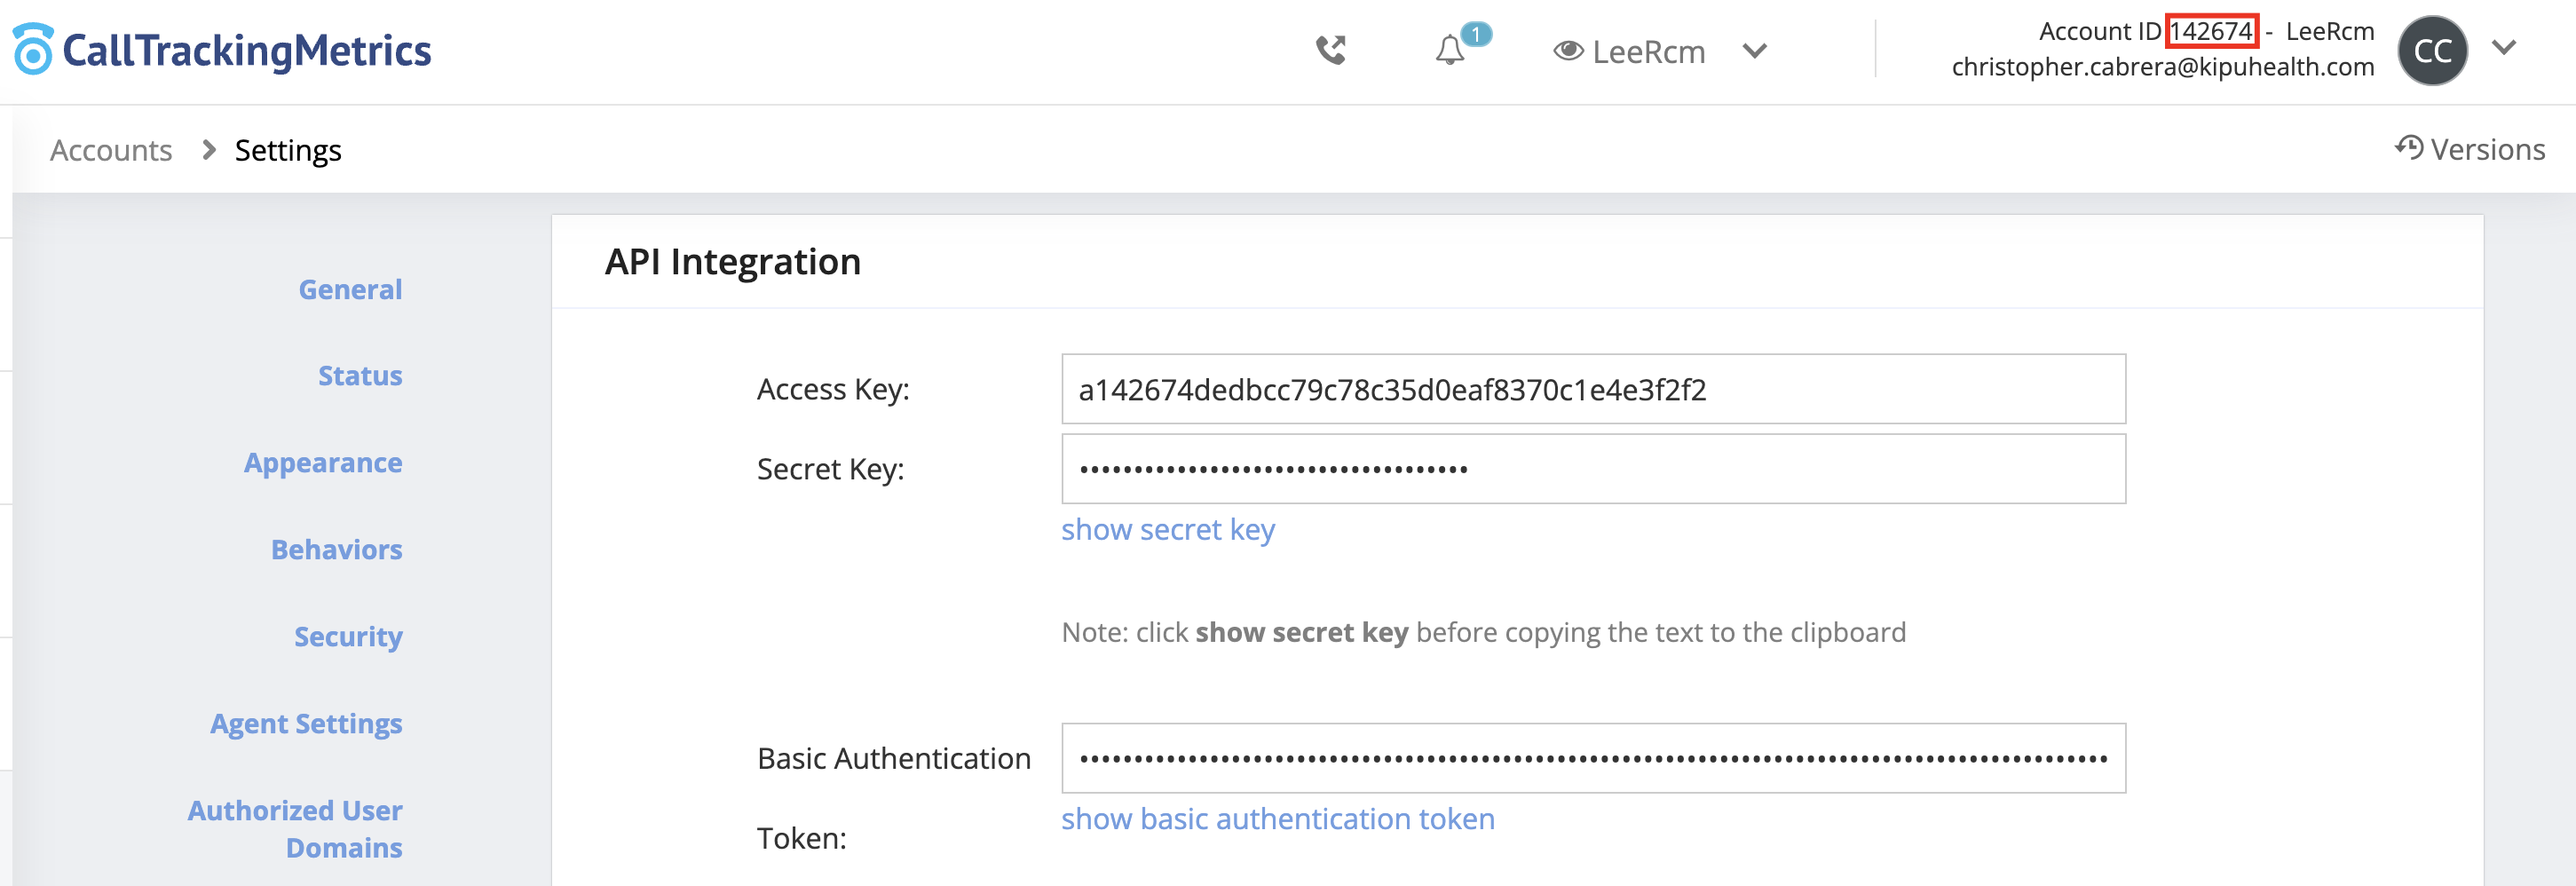Expand the user profile menu chevron

pyautogui.click(x=2504, y=47)
